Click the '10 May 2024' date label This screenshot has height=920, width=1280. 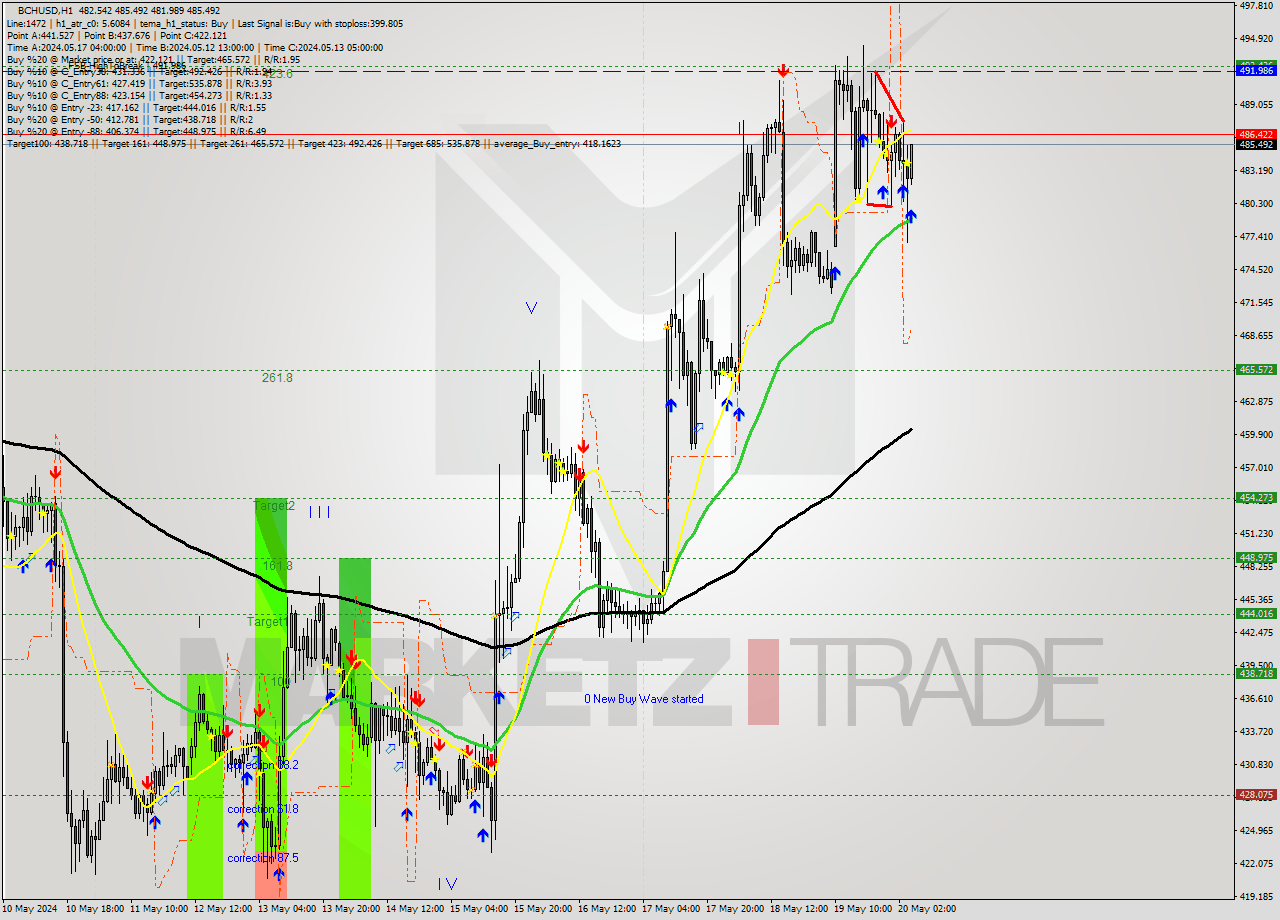point(30,909)
